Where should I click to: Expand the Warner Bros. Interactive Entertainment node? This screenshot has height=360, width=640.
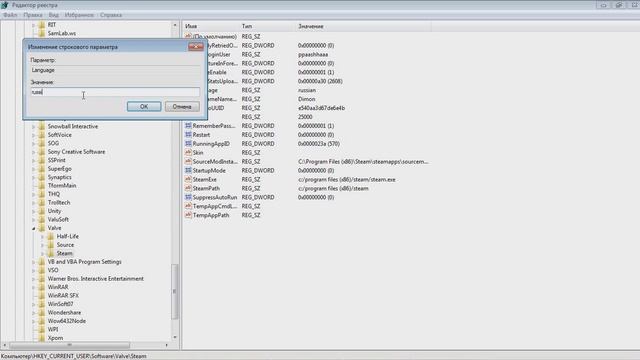[33, 279]
